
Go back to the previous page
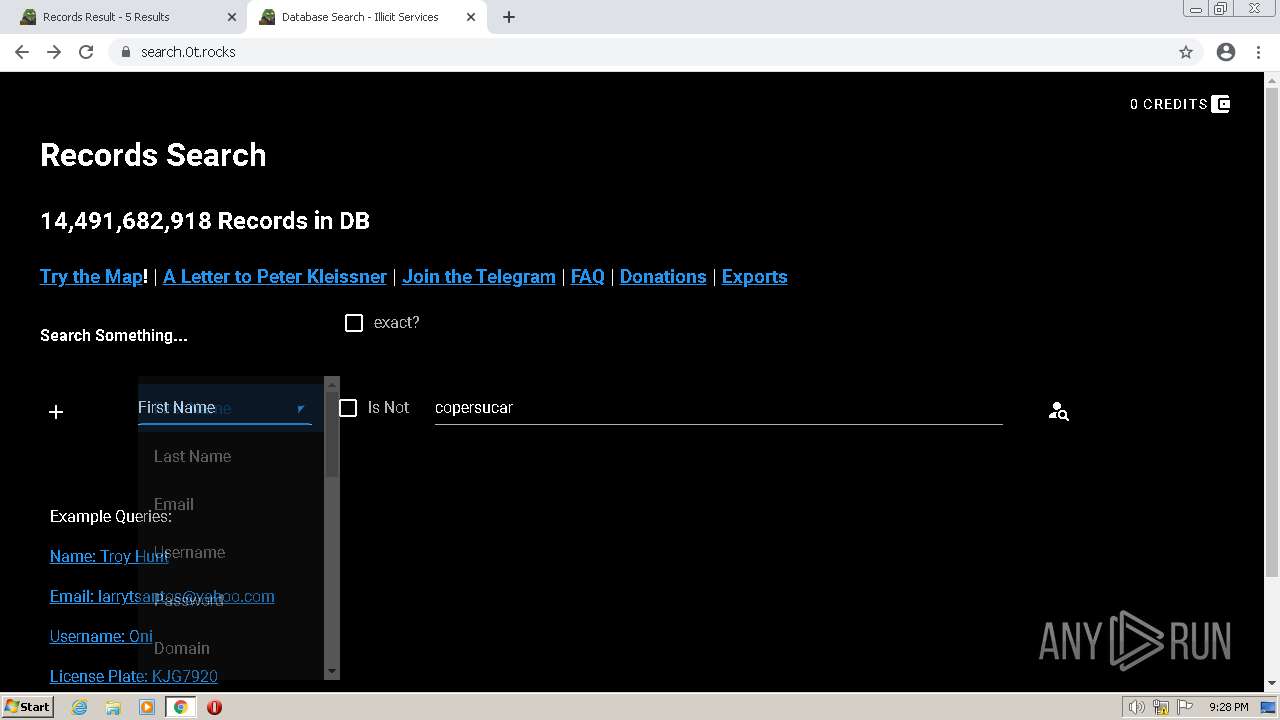22,52
